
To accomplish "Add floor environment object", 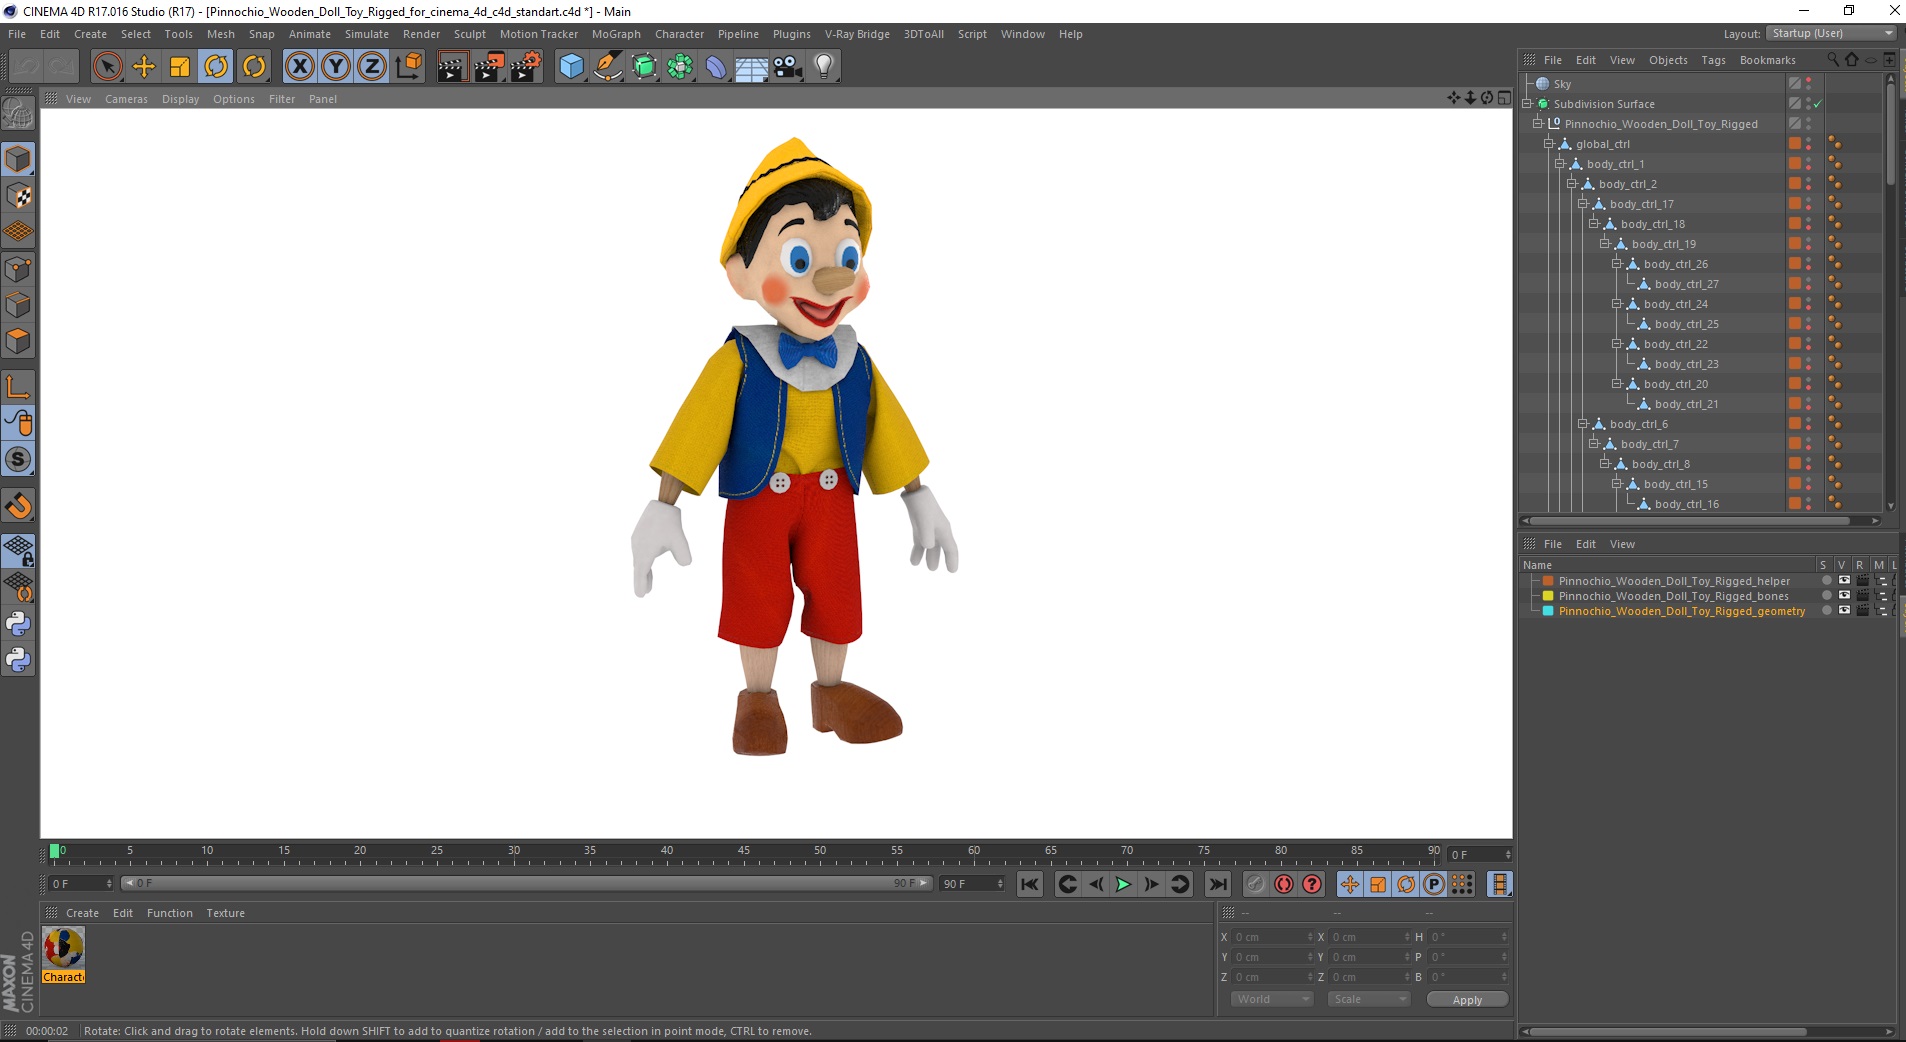I will pyautogui.click(x=752, y=67).
